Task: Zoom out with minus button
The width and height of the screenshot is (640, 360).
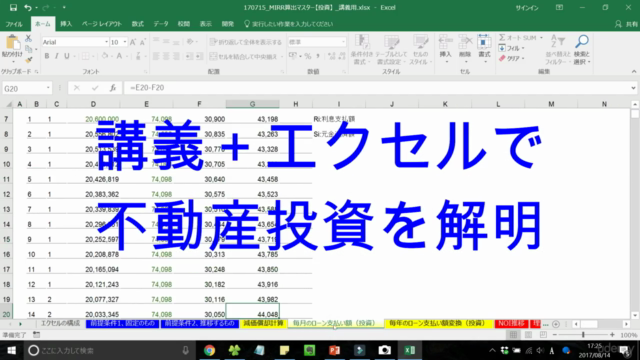Action: click(x=555, y=335)
